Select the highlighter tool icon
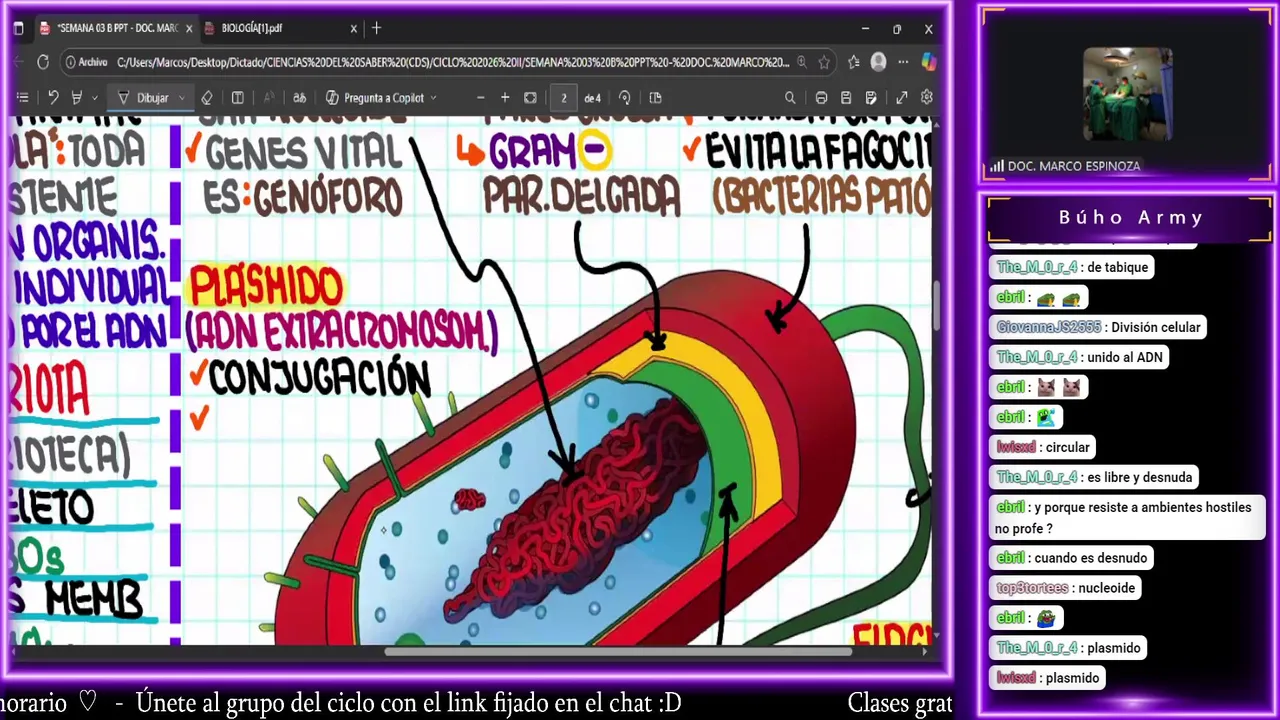The height and width of the screenshot is (720, 1280). click(x=76, y=97)
